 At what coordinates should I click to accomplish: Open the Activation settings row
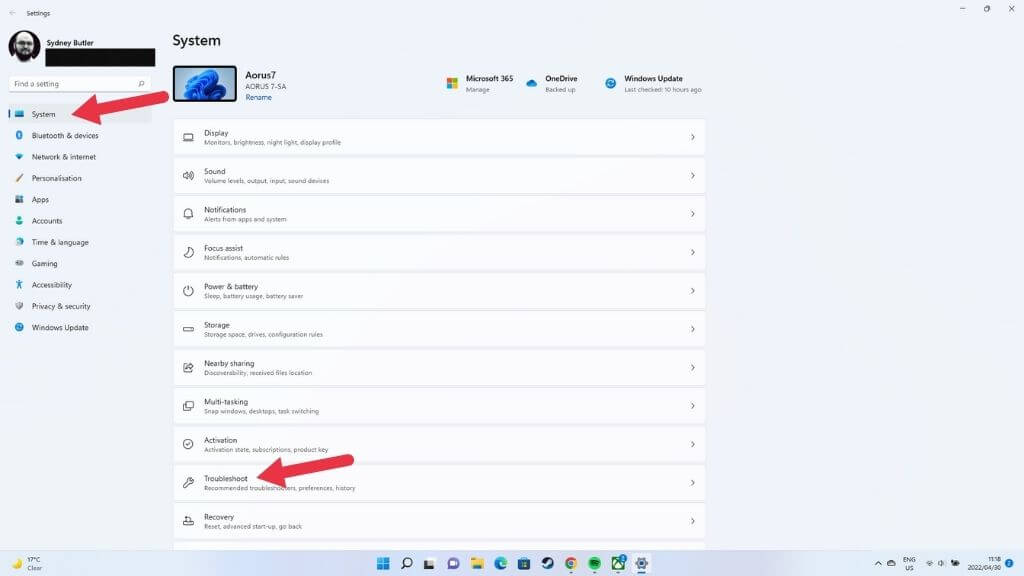[439, 444]
